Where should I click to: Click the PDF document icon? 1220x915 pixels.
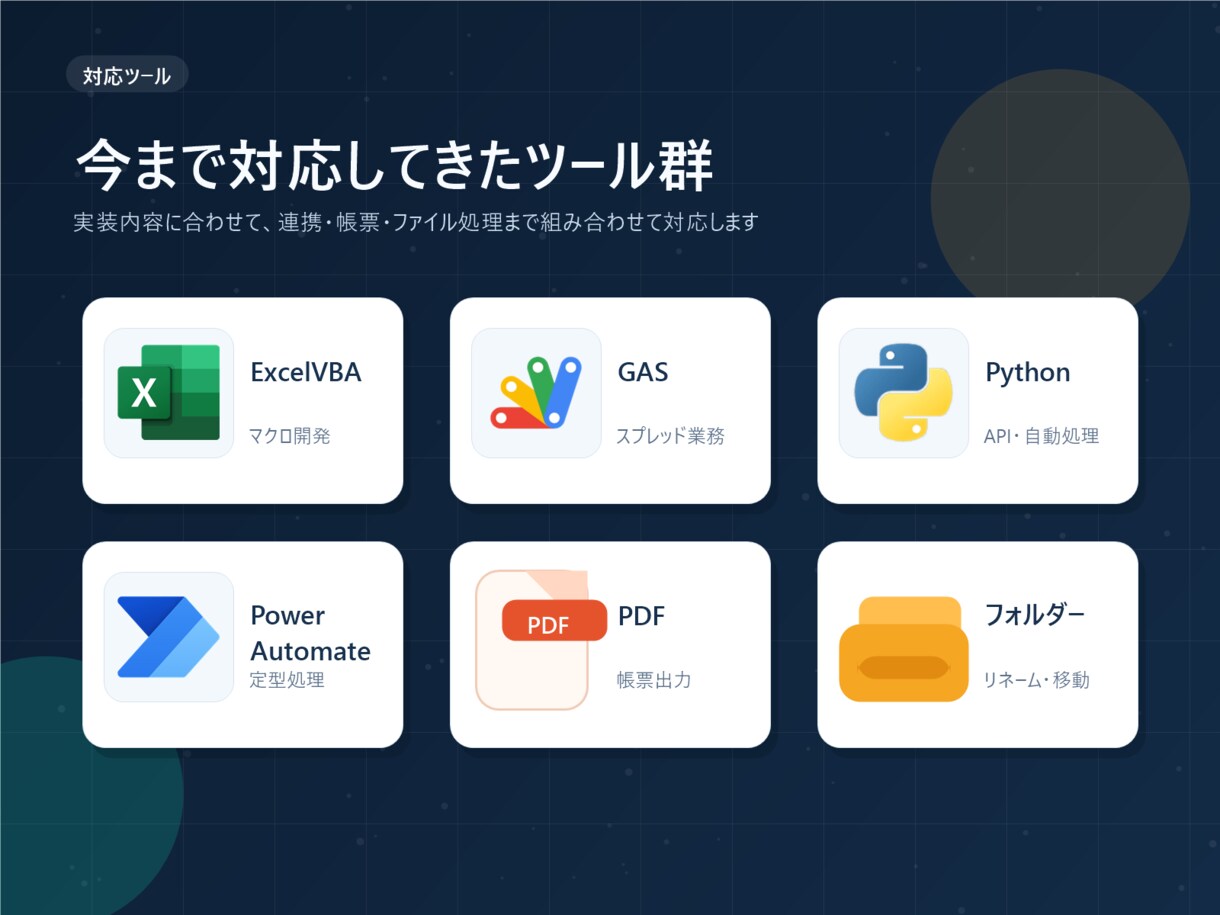click(541, 640)
